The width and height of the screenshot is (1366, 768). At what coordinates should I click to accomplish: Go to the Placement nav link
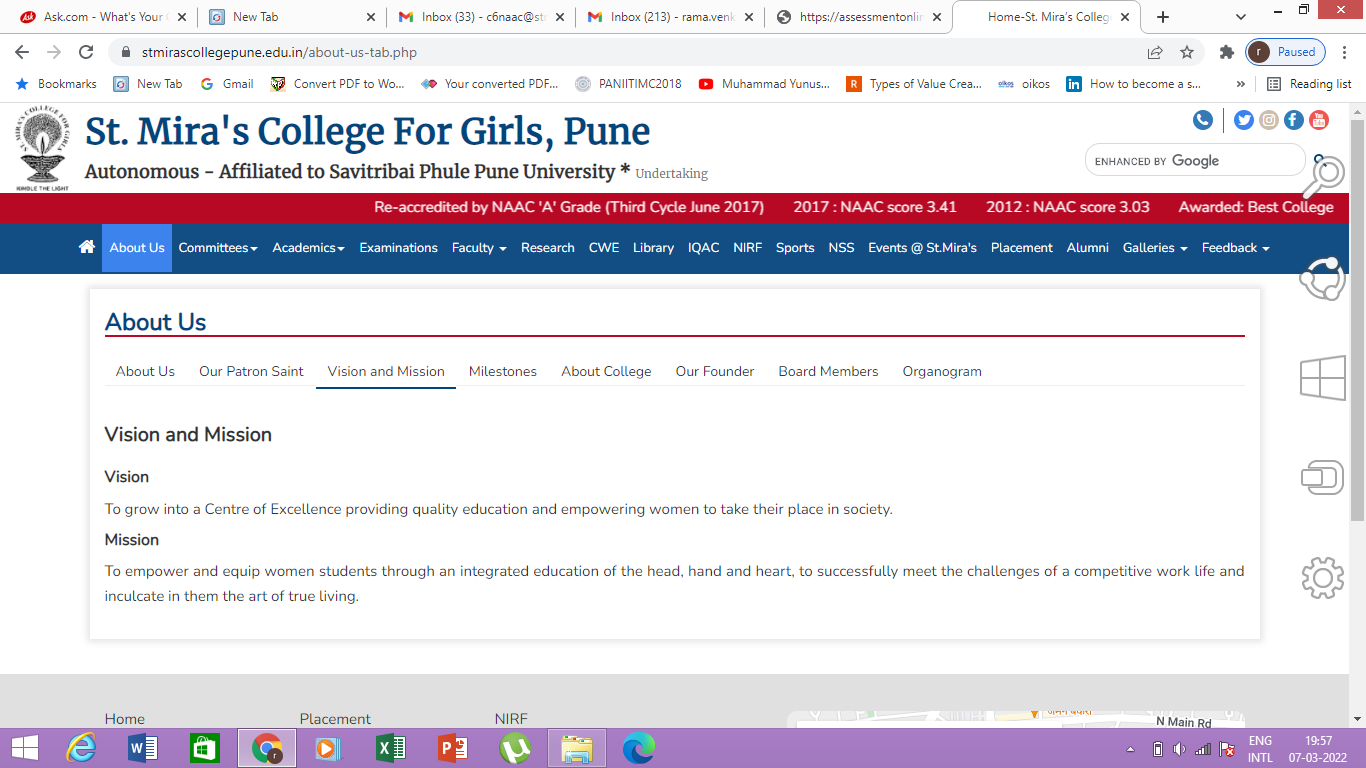click(1021, 248)
